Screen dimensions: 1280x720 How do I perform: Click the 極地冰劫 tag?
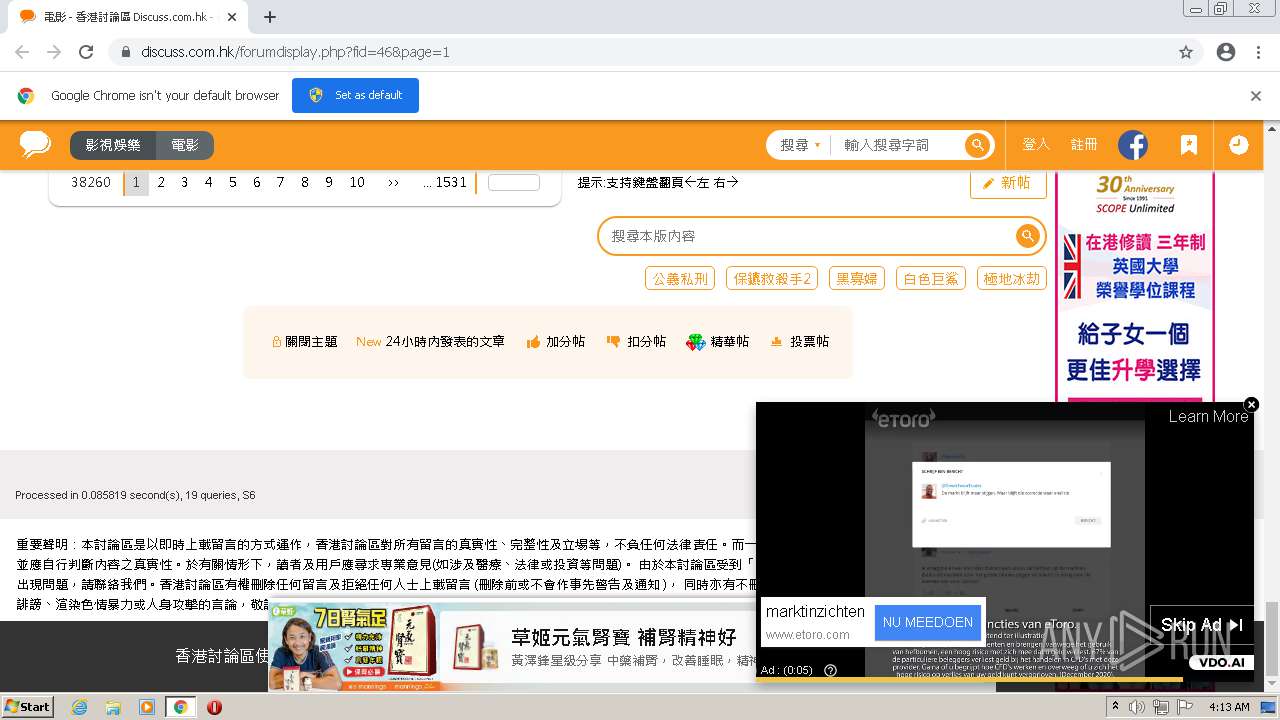tap(1012, 279)
